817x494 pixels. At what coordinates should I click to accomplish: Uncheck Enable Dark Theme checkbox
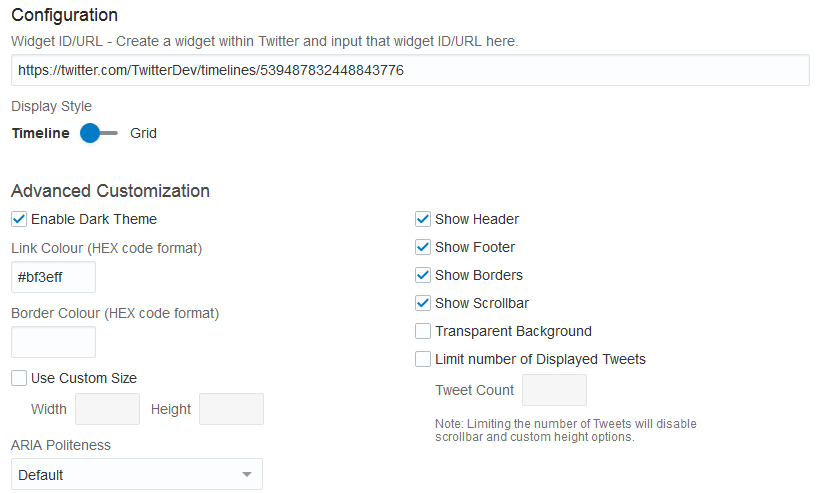19,219
